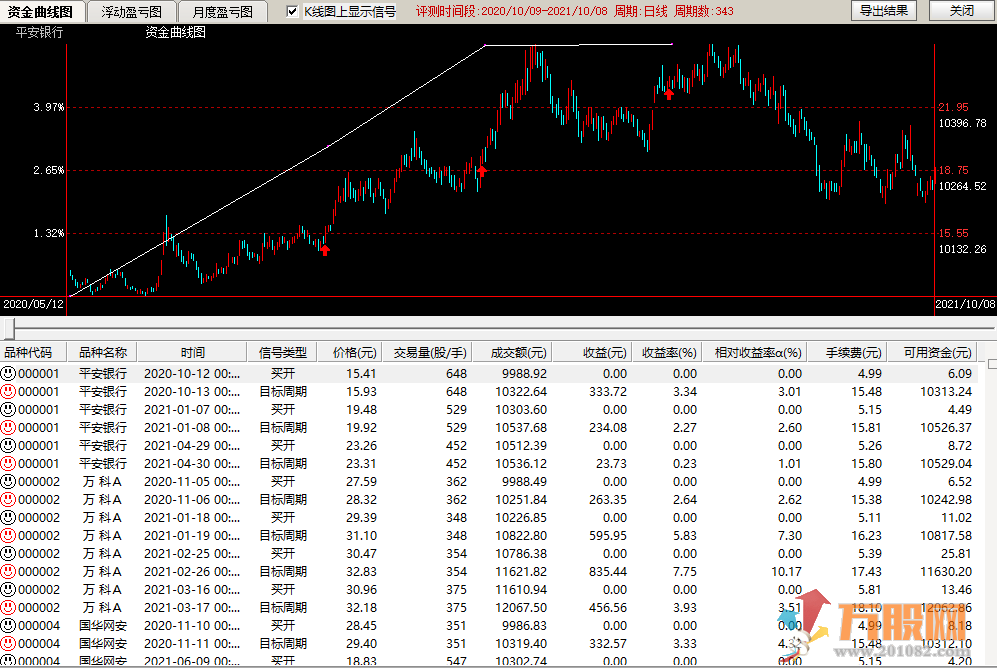Select the price cell 15.41
Image resolution: width=997 pixels, height=668 pixels.
(361, 374)
